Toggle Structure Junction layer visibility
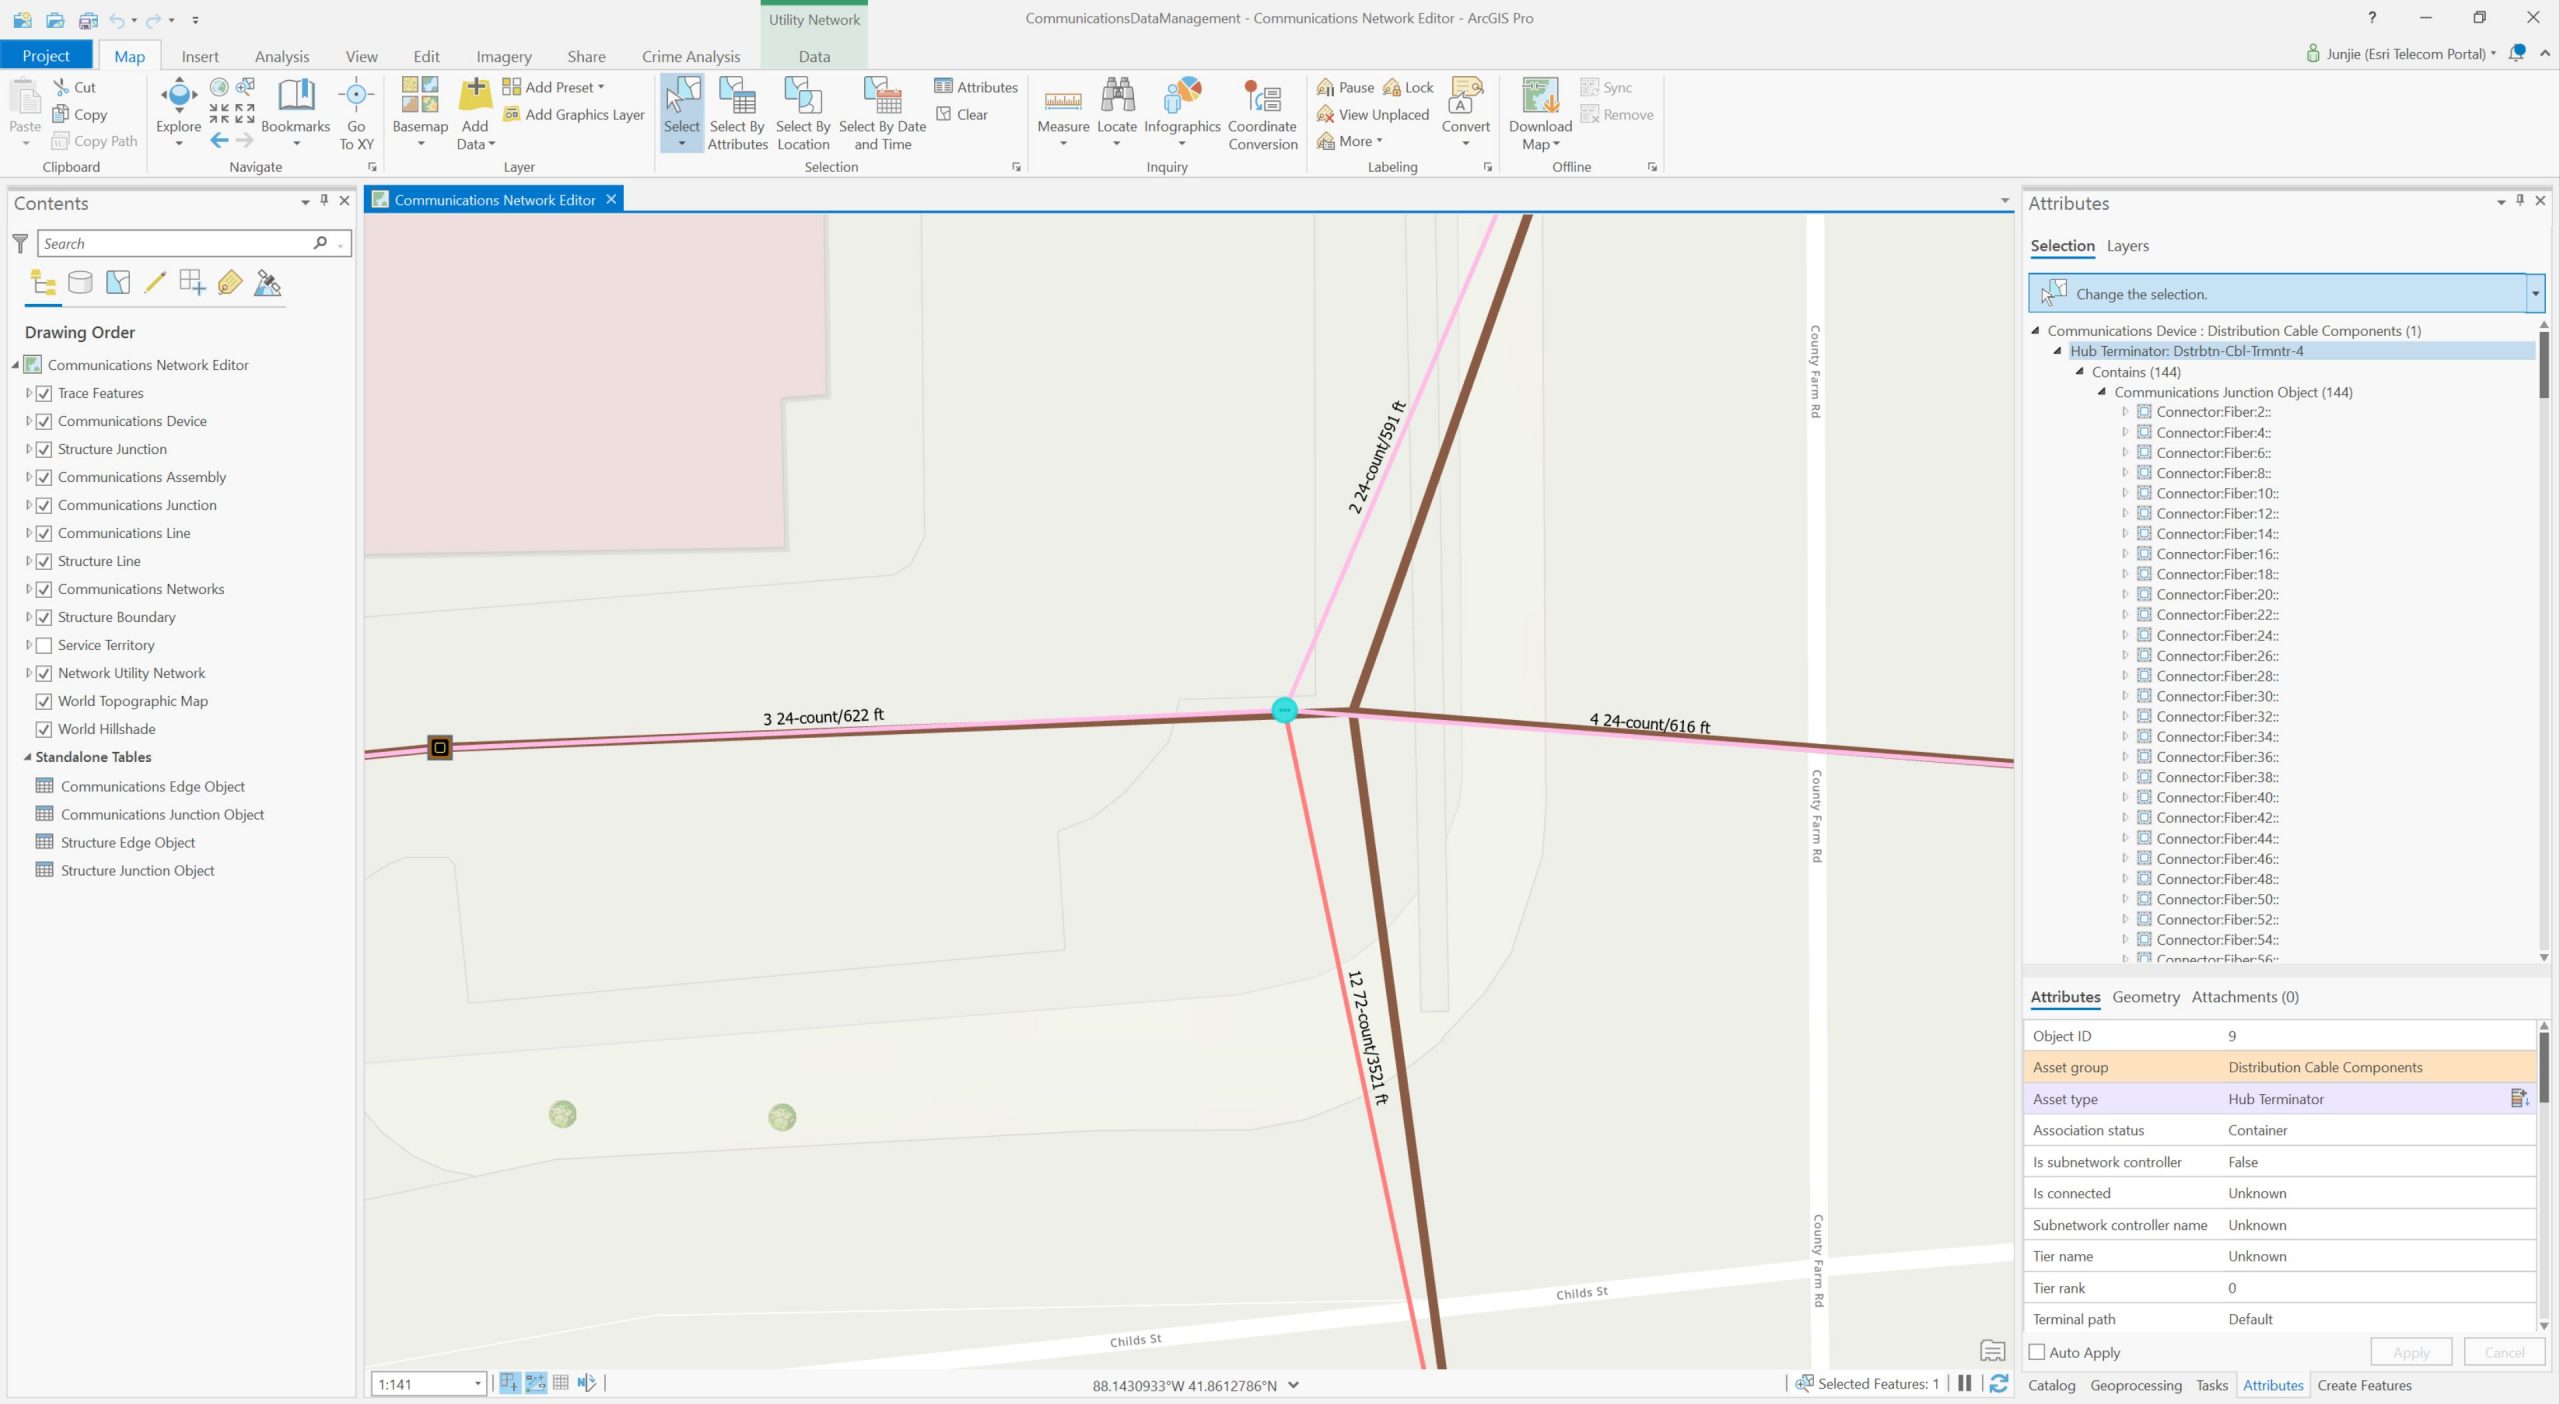This screenshot has width=2560, height=1404. [x=44, y=449]
